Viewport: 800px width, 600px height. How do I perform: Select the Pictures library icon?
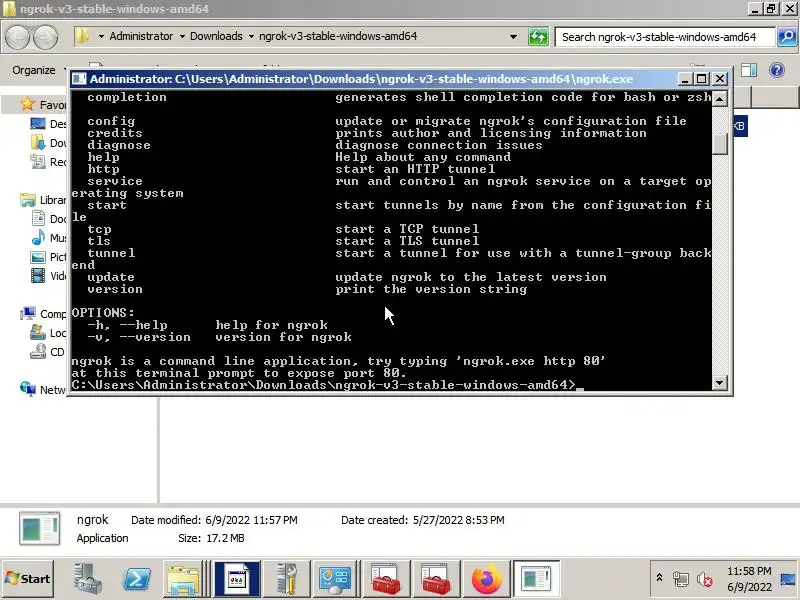pyautogui.click(x=38, y=257)
